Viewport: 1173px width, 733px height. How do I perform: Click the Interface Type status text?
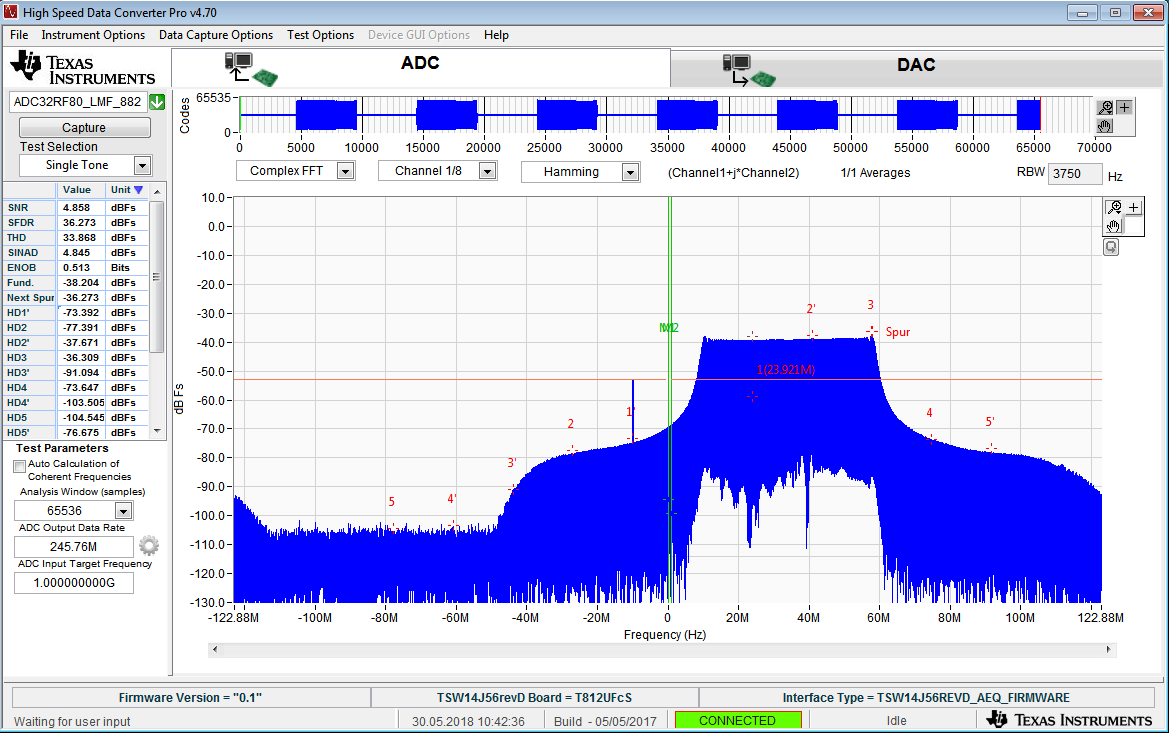(x=926, y=698)
